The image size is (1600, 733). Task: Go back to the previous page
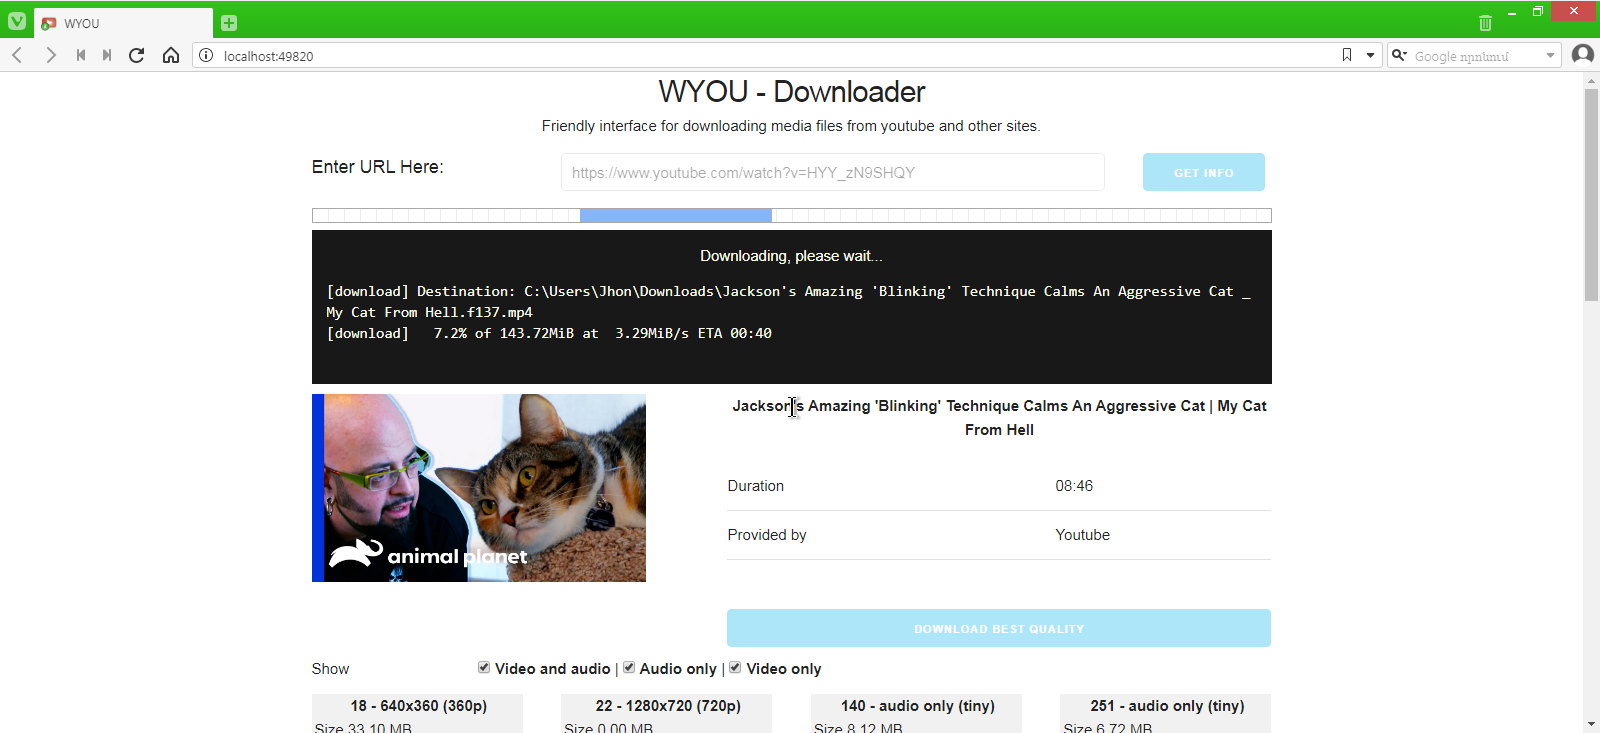(x=18, y=56)
